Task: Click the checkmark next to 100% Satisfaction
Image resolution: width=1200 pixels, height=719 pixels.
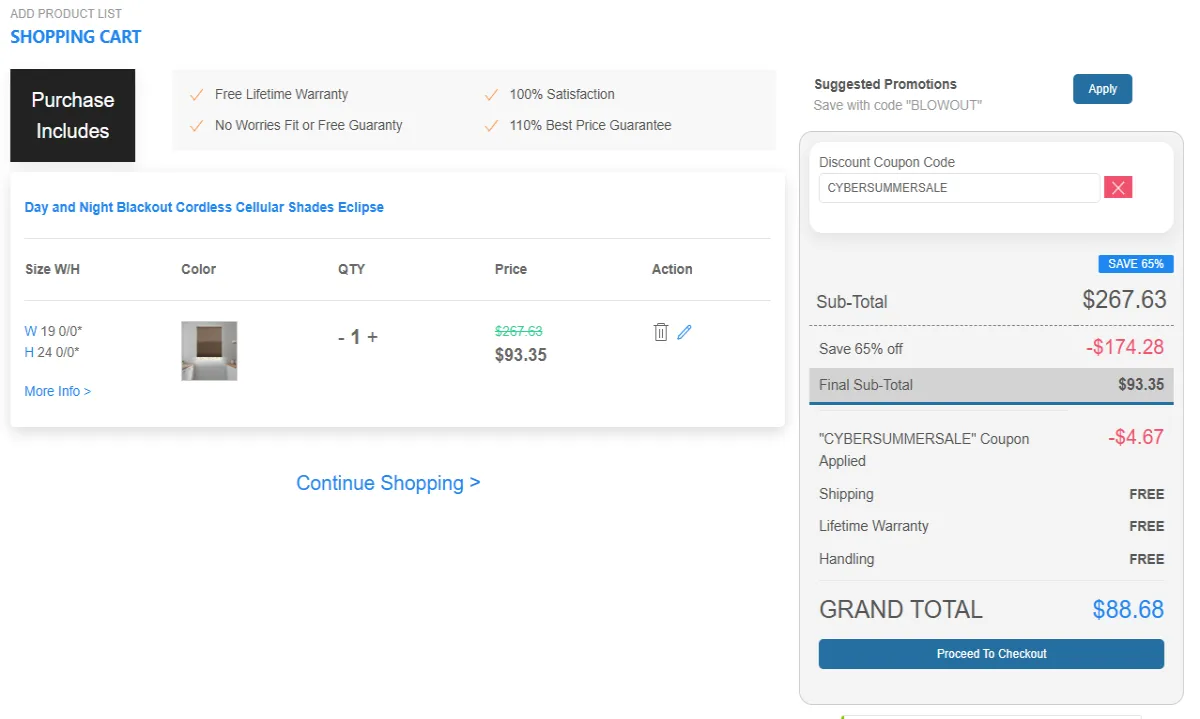Action: pos(491,94)
